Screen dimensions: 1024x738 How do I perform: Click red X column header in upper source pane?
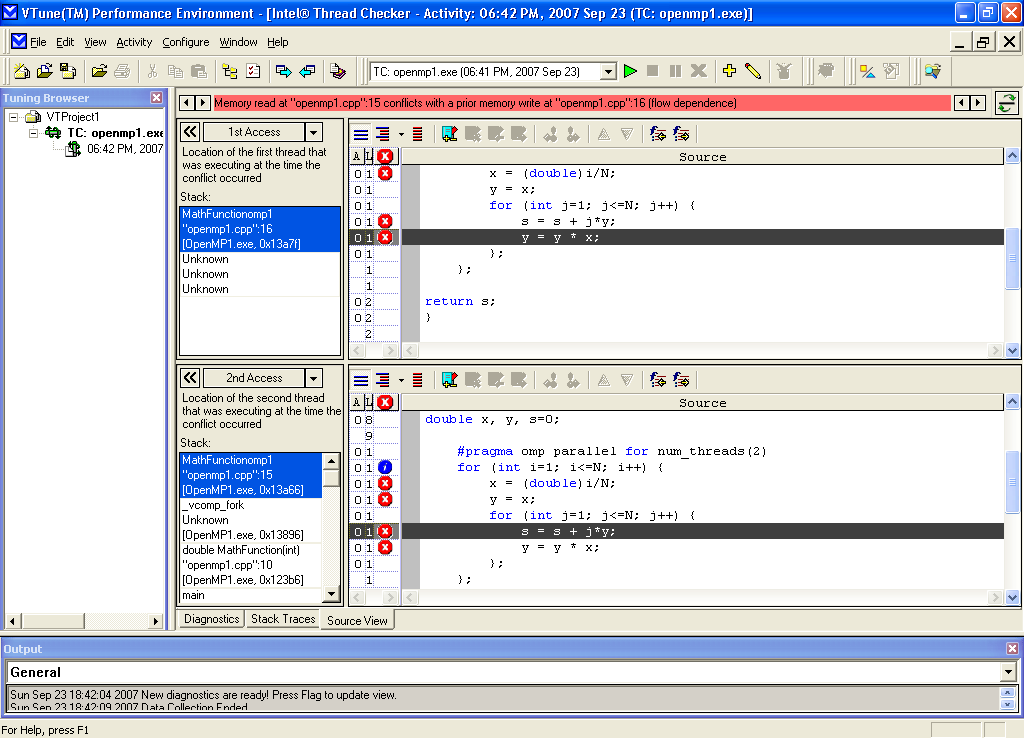(385, 156)
